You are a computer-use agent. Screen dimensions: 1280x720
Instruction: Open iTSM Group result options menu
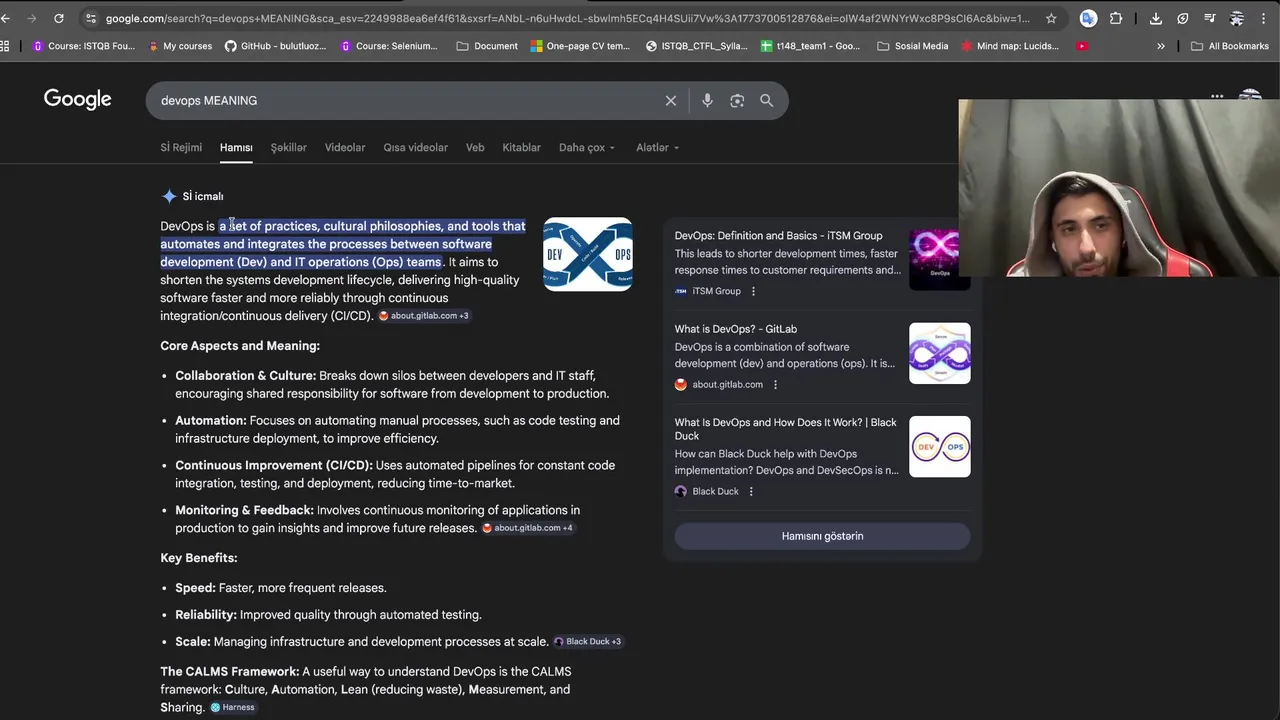tap(753, 291)
